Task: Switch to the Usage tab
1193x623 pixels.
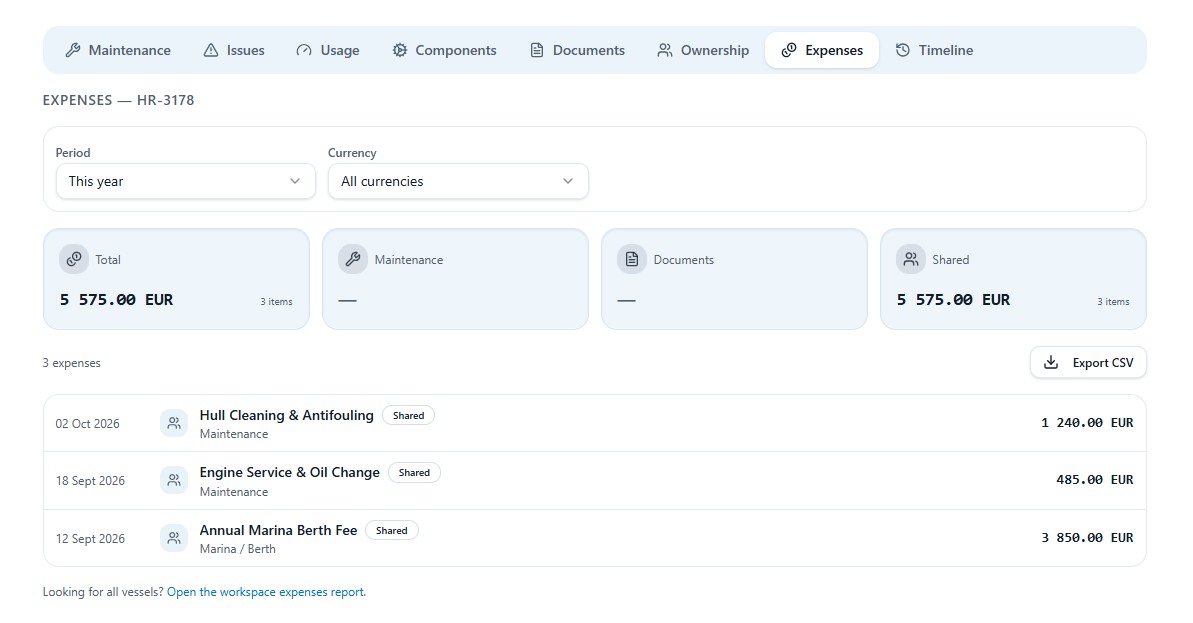Action: [x=328, y=50]
